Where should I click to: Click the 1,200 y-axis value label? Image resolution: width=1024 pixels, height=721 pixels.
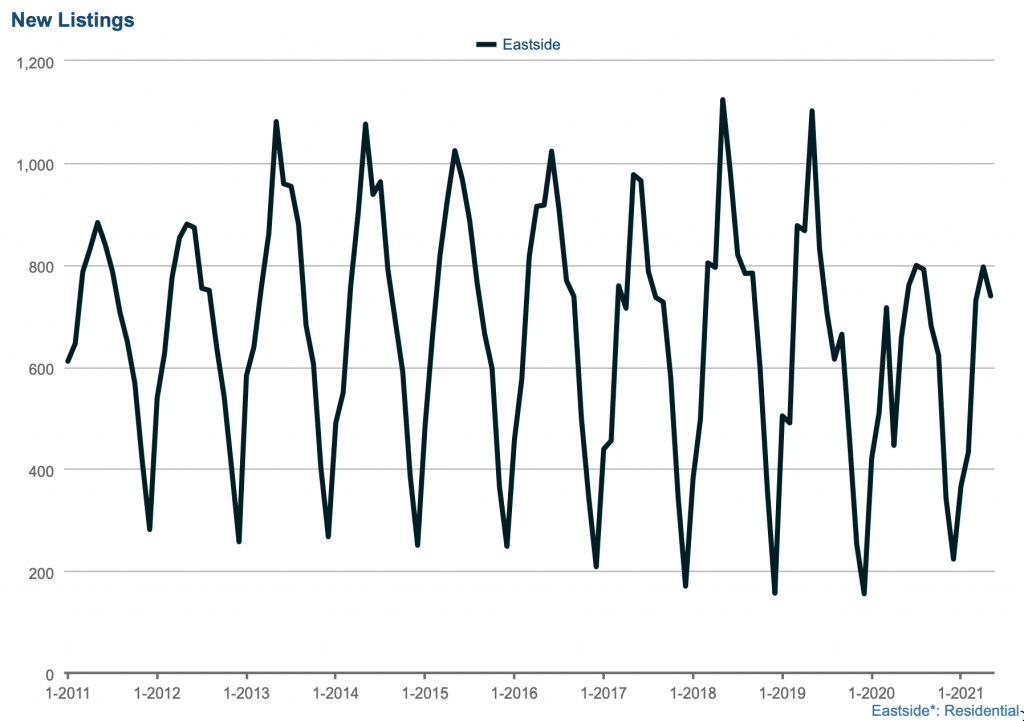pos(35,62)
